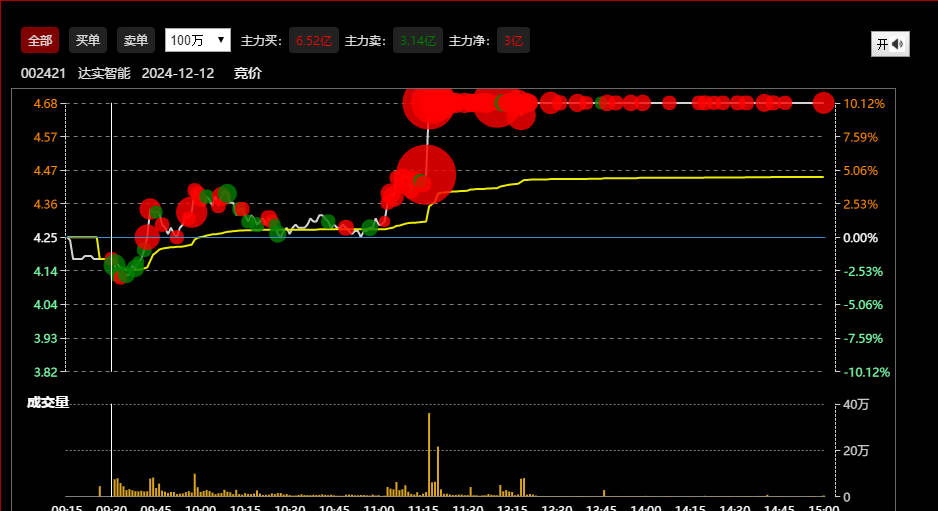Switch to the 买单 filter

click(88, 41)
